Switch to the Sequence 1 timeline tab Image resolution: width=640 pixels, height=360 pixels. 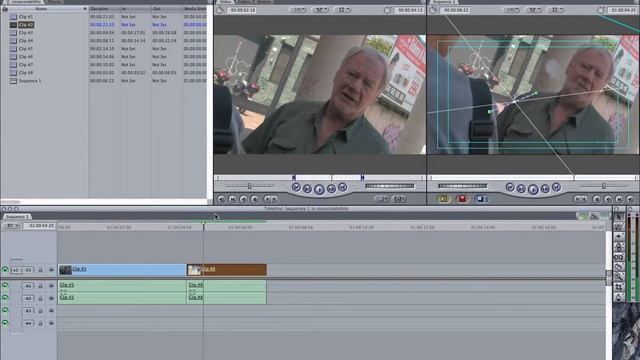point(17,216)
